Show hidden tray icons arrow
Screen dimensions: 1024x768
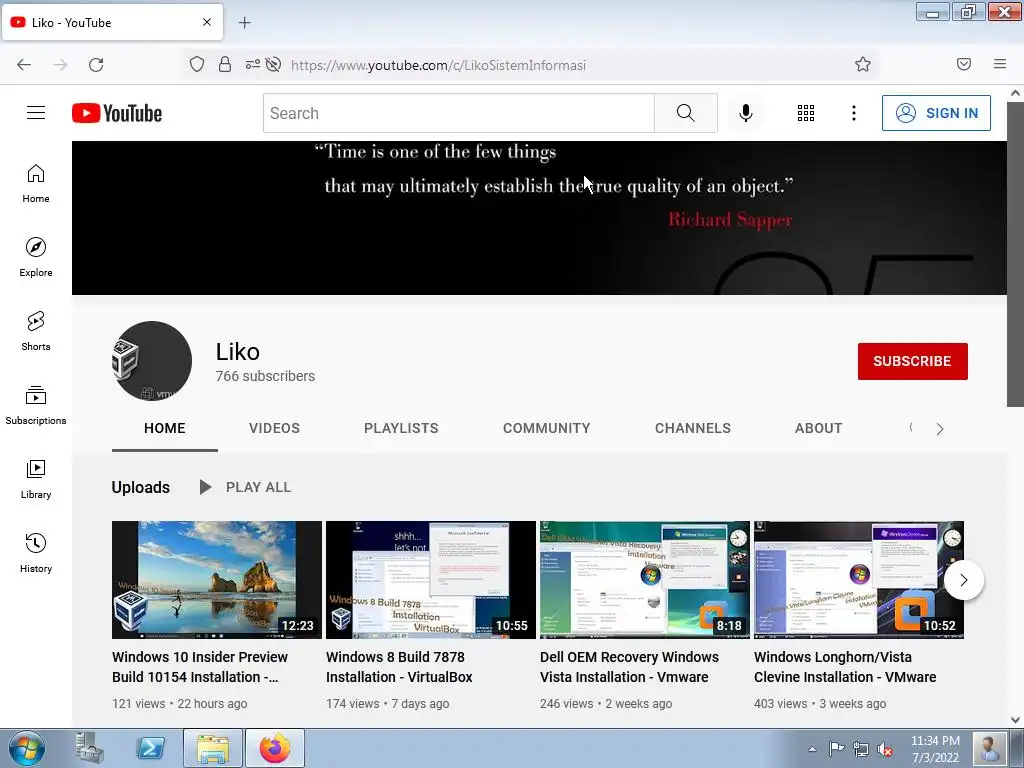(812, 750)
